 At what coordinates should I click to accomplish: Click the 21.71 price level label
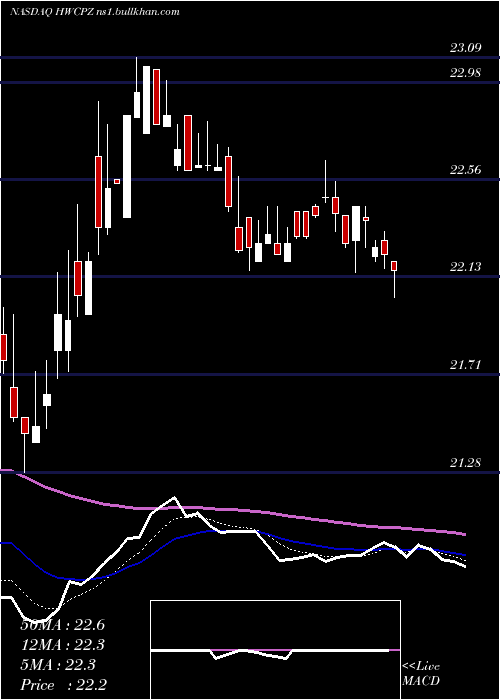coord(466,365)
